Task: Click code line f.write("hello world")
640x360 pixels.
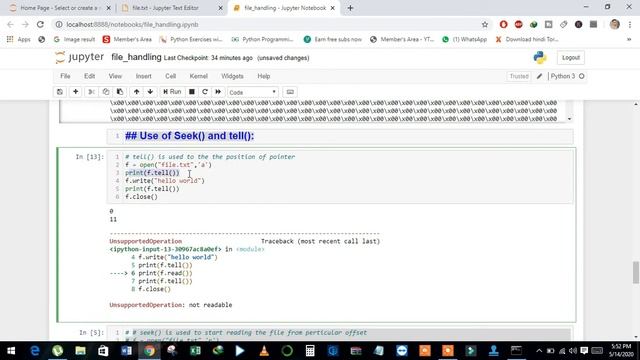Action: click(165, 180)
